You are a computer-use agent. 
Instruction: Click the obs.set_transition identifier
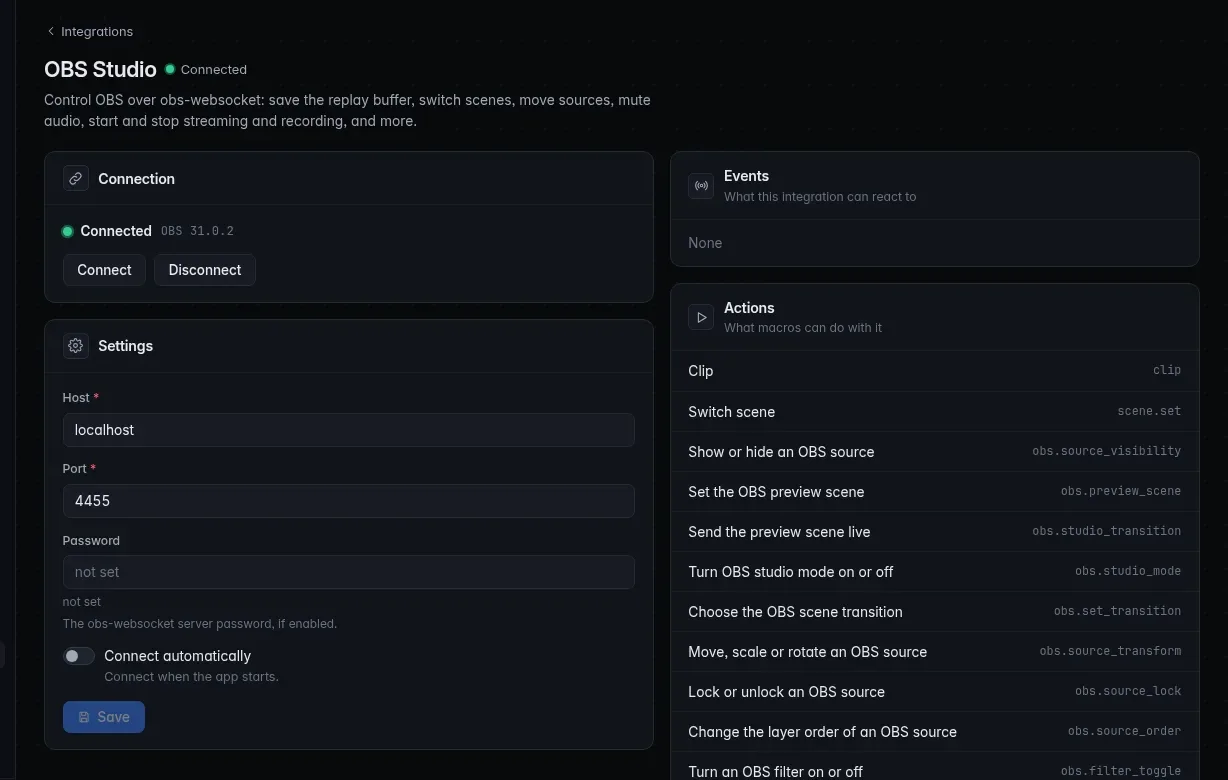click(1117, 611)
